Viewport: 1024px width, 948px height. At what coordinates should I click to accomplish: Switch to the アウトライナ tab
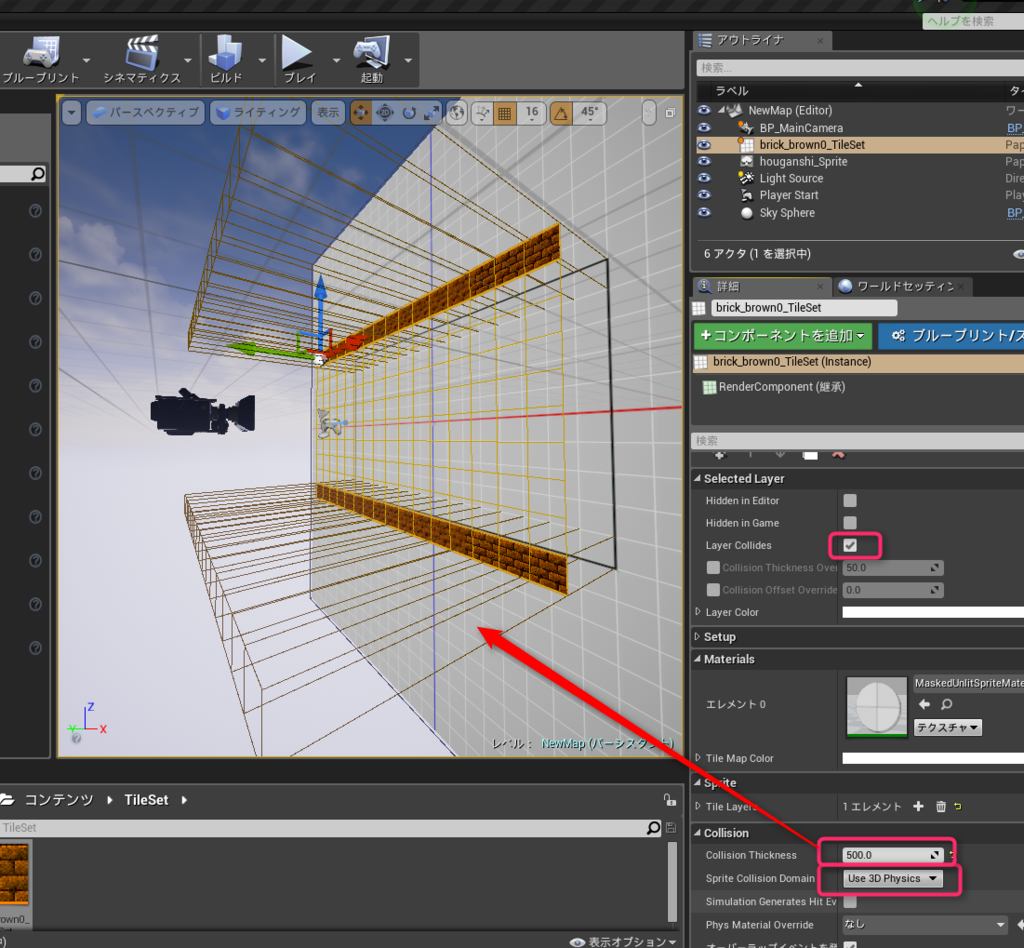[x=761, y=40]
